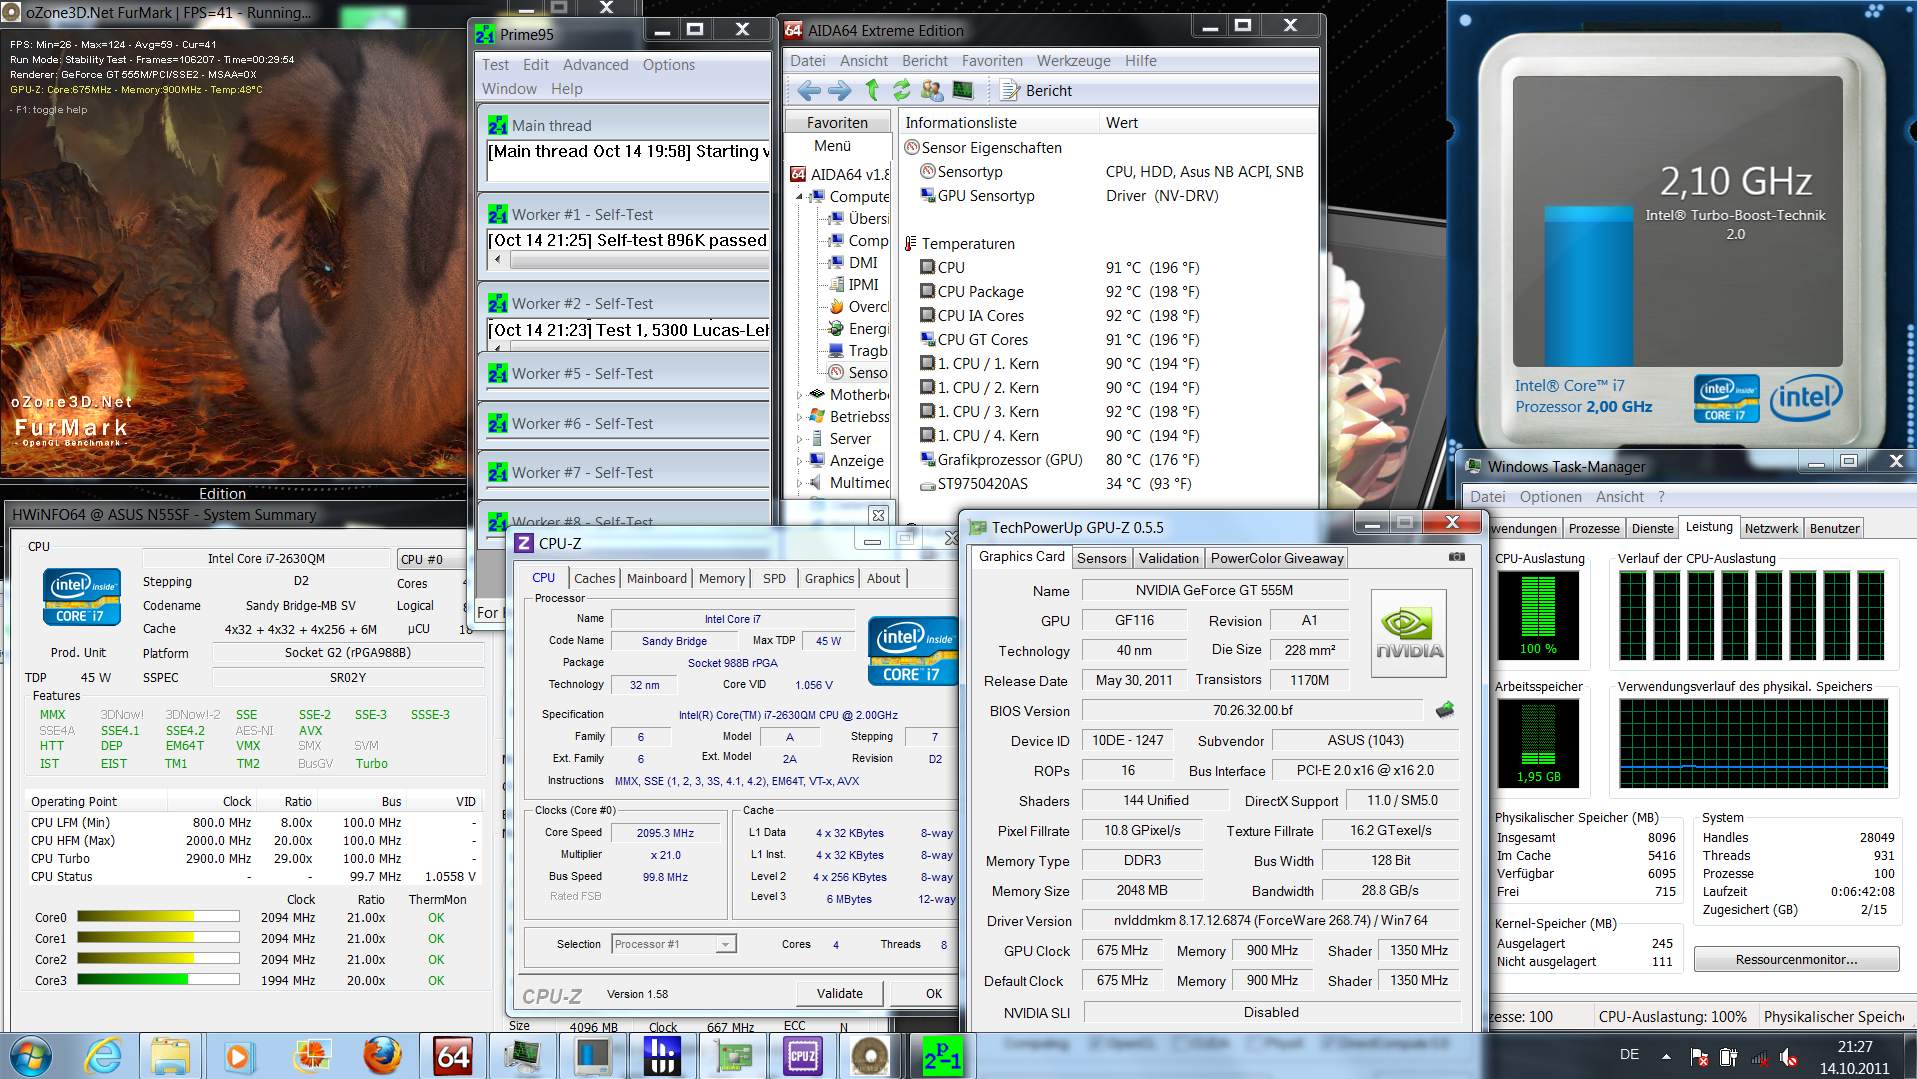Switch to the Mainboard tab in CPU-Z

pyautogui.click(x=656, y=578)
